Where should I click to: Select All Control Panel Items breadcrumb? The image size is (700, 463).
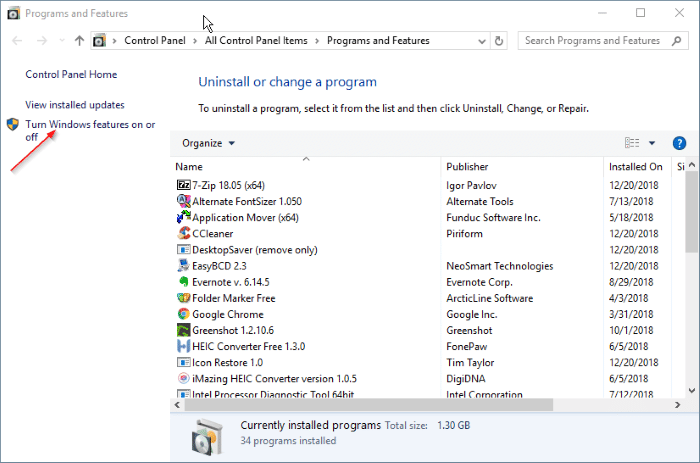(256, 41)
